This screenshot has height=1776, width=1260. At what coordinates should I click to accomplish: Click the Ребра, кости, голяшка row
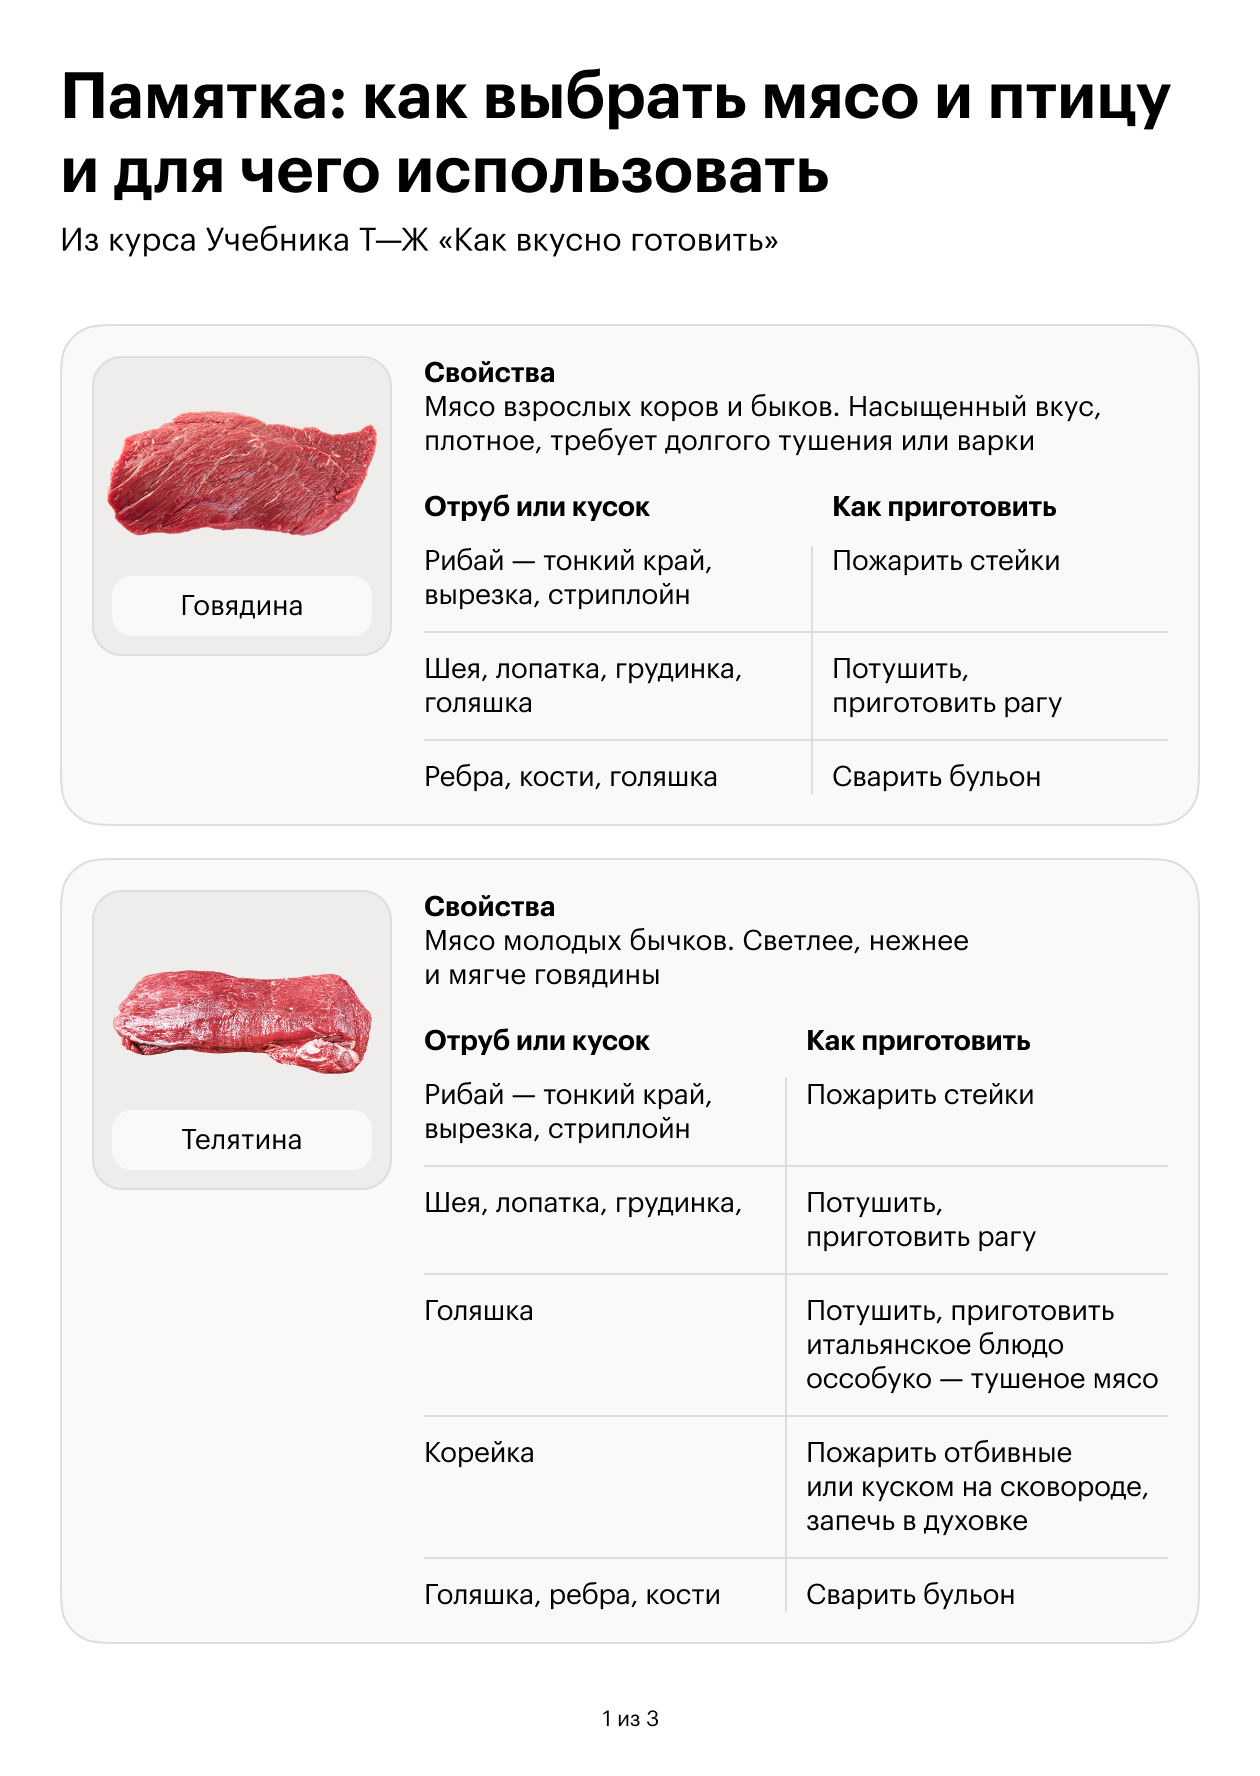[x=570, y=777]
